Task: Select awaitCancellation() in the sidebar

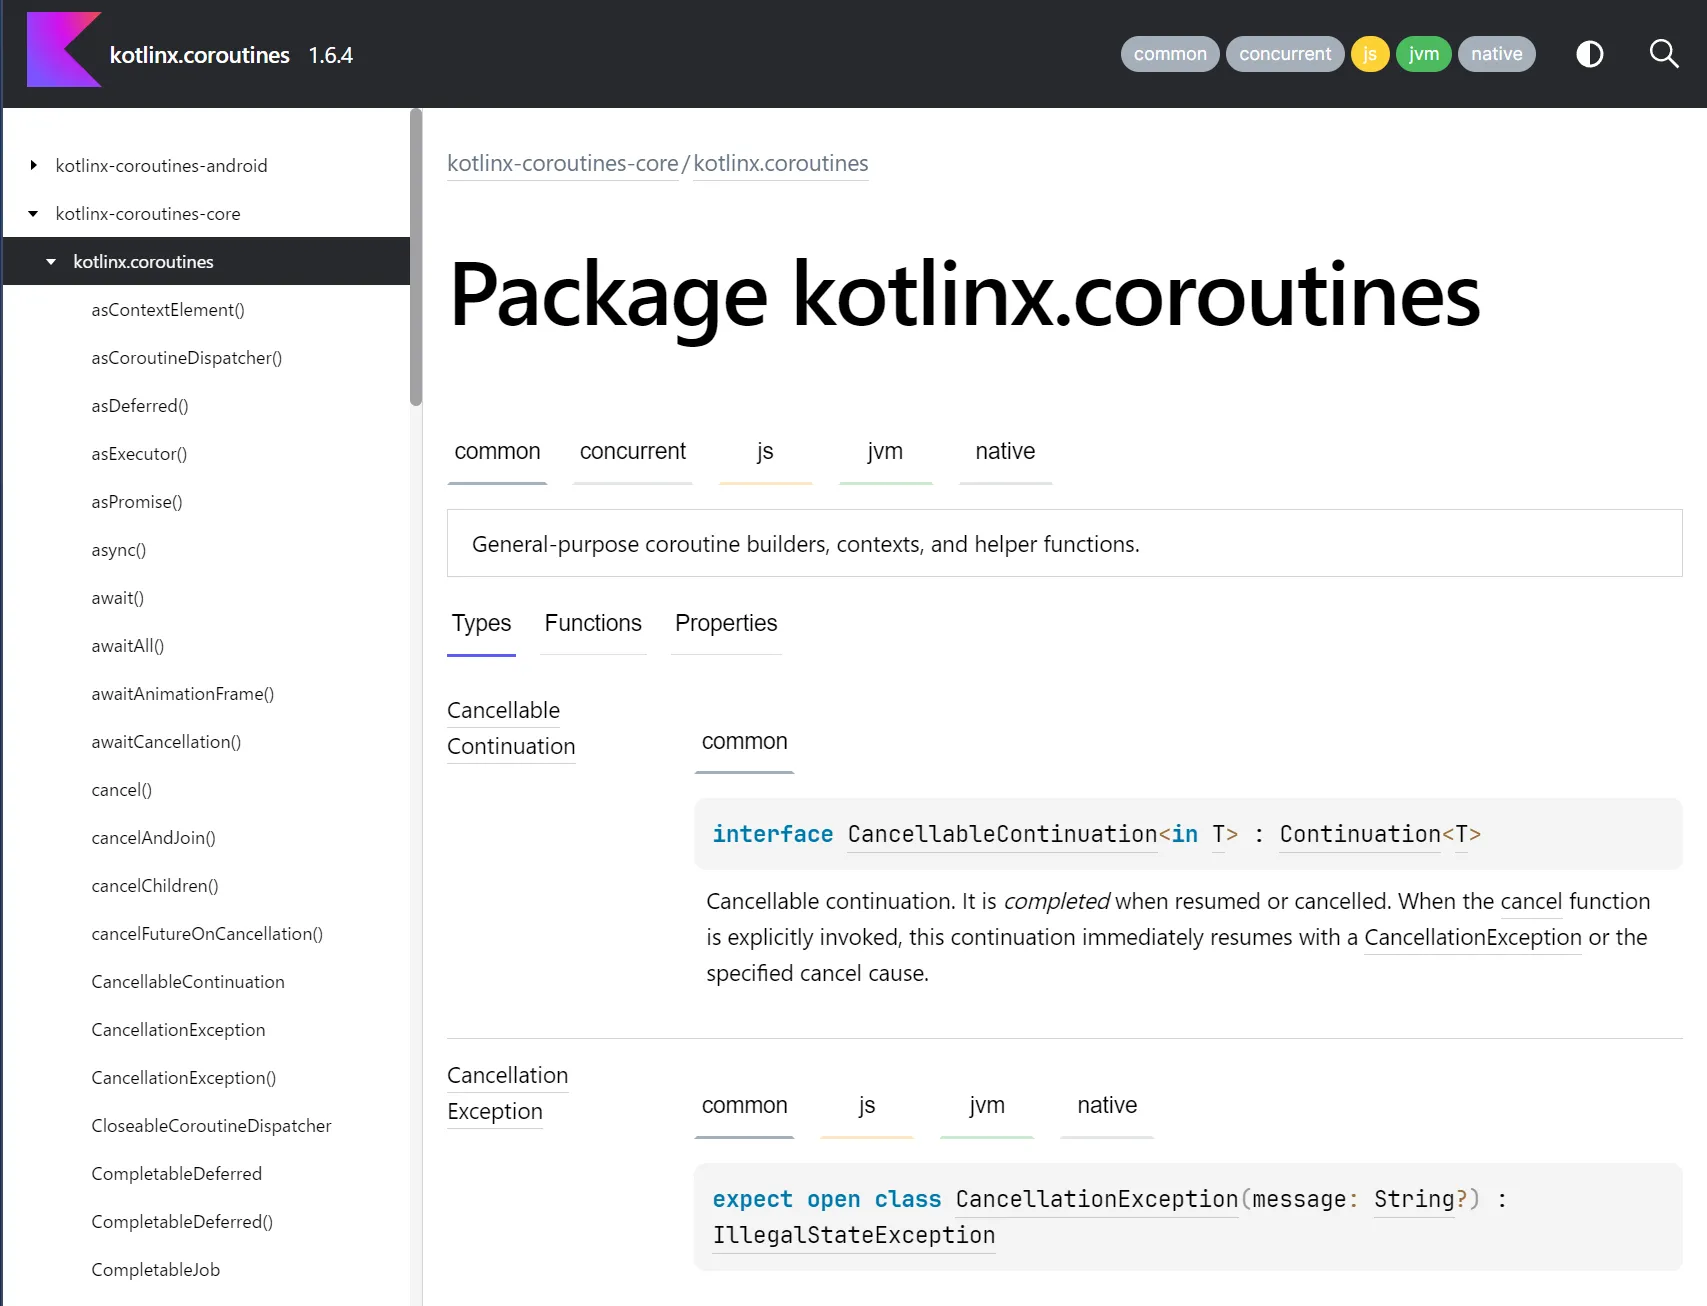Action: [166, 742]
